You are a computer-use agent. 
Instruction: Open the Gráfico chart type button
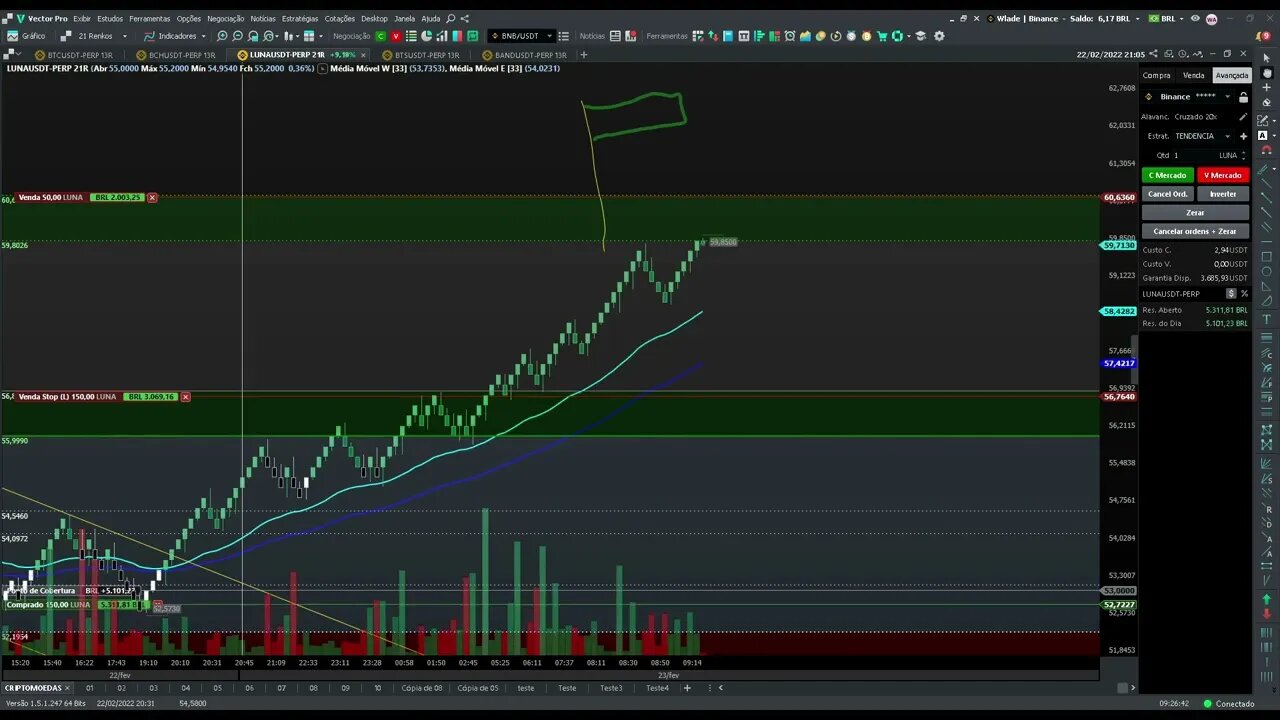click(x=27, y=36)
